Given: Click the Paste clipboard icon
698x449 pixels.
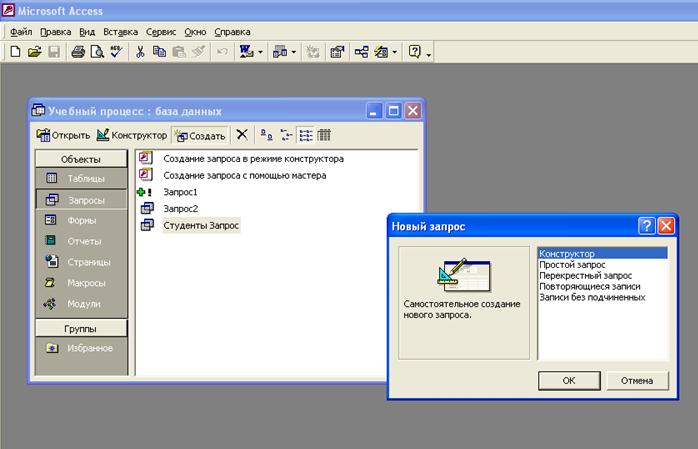Looking at the screenshot, I should tap(179, 52).
